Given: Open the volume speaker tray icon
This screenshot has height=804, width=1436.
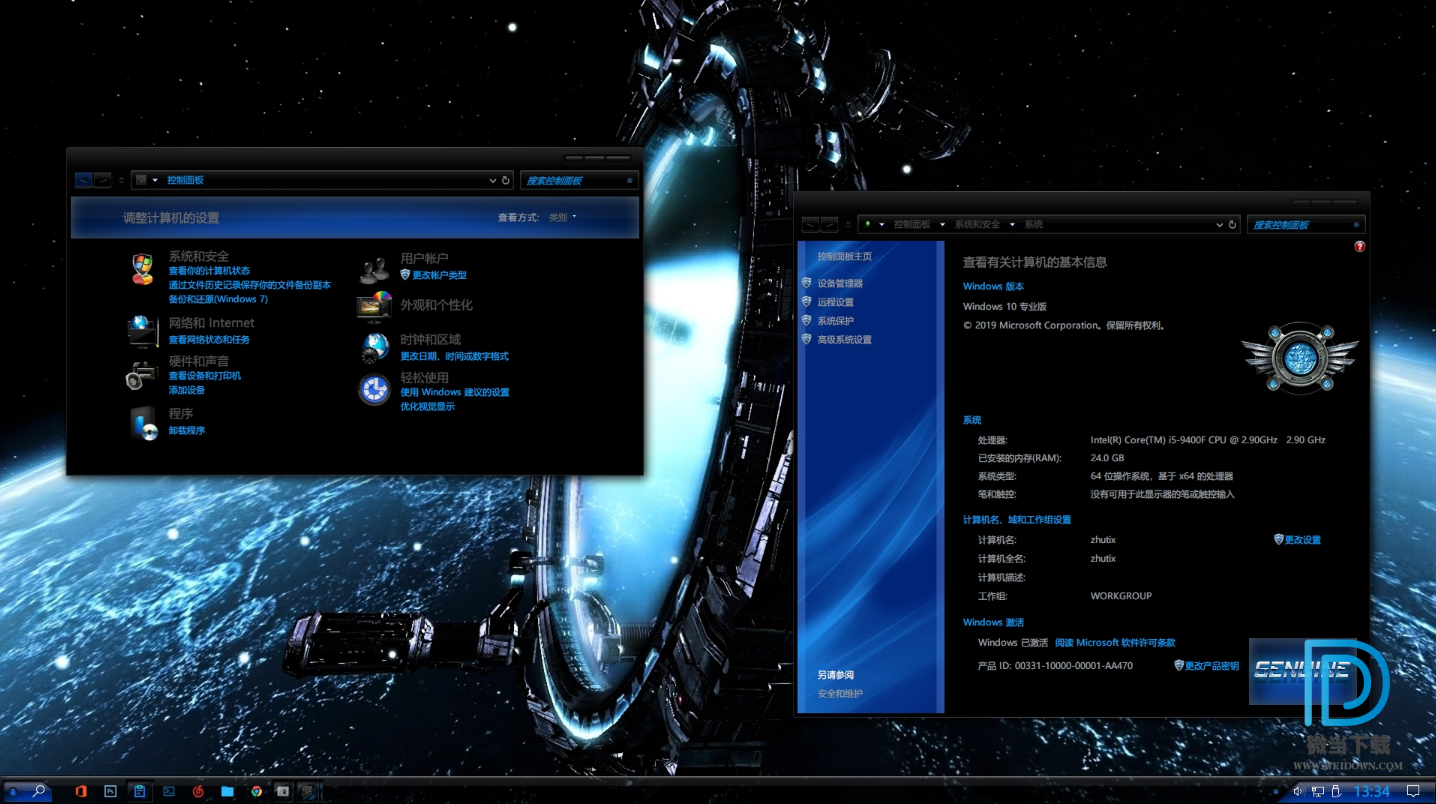Looking at the screenshot, I should tap(1298, 791).
